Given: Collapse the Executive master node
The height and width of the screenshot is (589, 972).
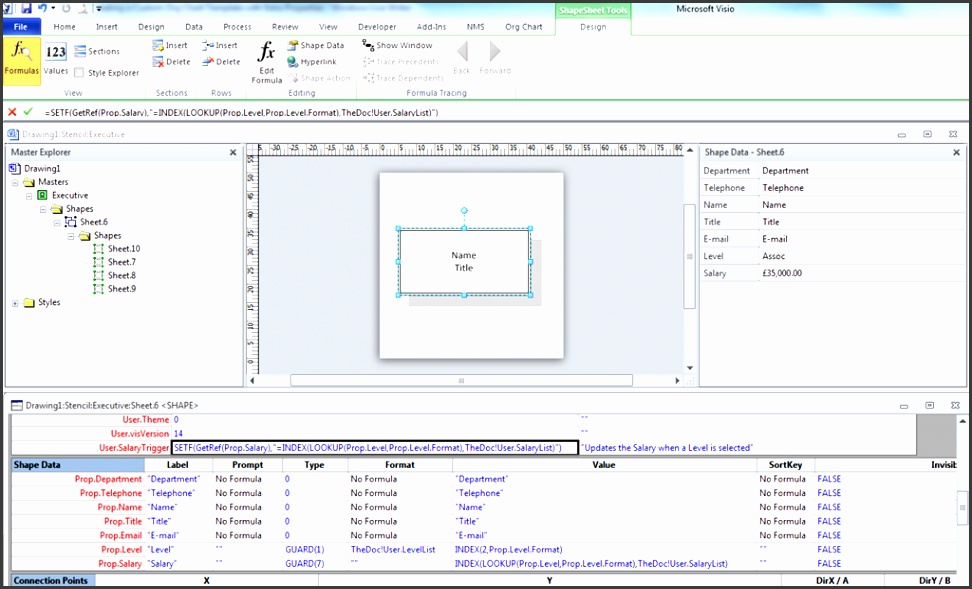Looking at the screenshot, I should (x=29, y=195).
